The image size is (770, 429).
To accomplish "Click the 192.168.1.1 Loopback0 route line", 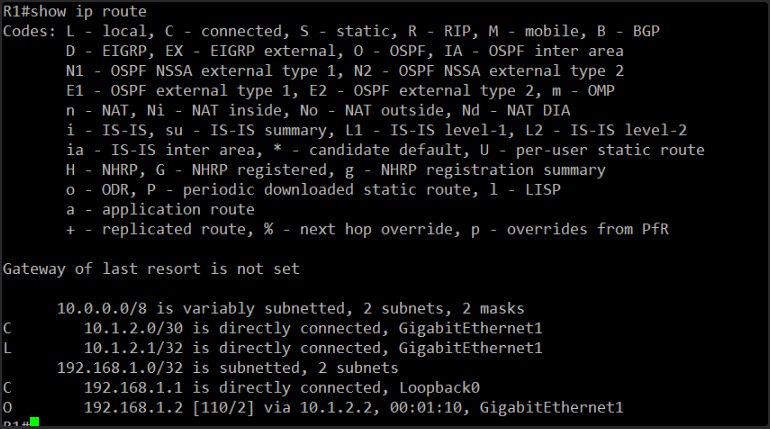I will 241,388.
